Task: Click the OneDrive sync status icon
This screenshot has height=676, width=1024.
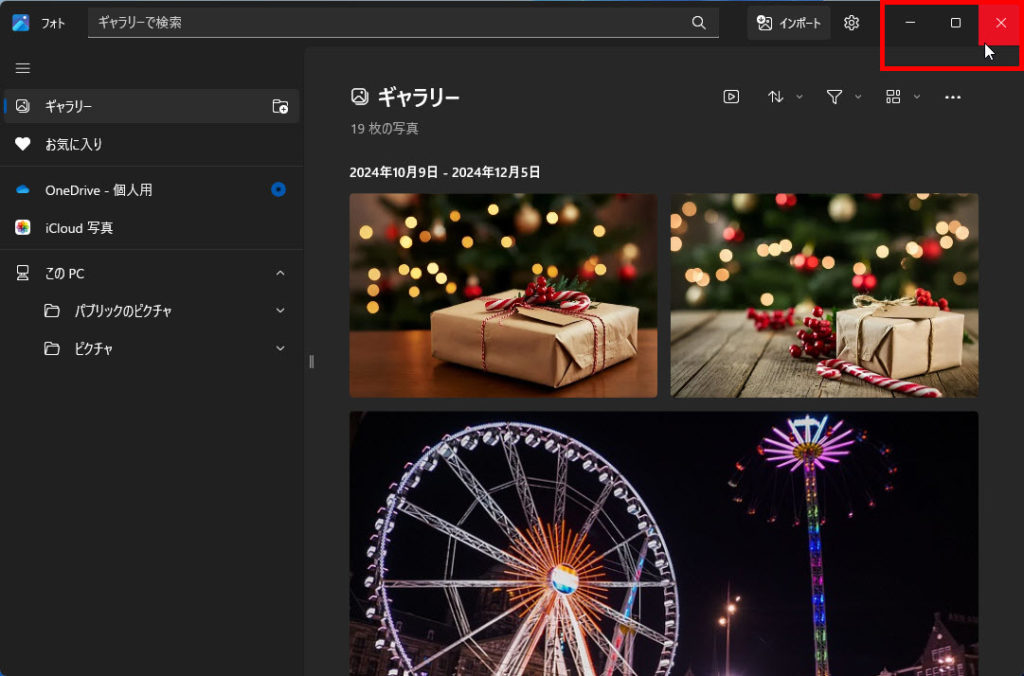Action: 279,189
